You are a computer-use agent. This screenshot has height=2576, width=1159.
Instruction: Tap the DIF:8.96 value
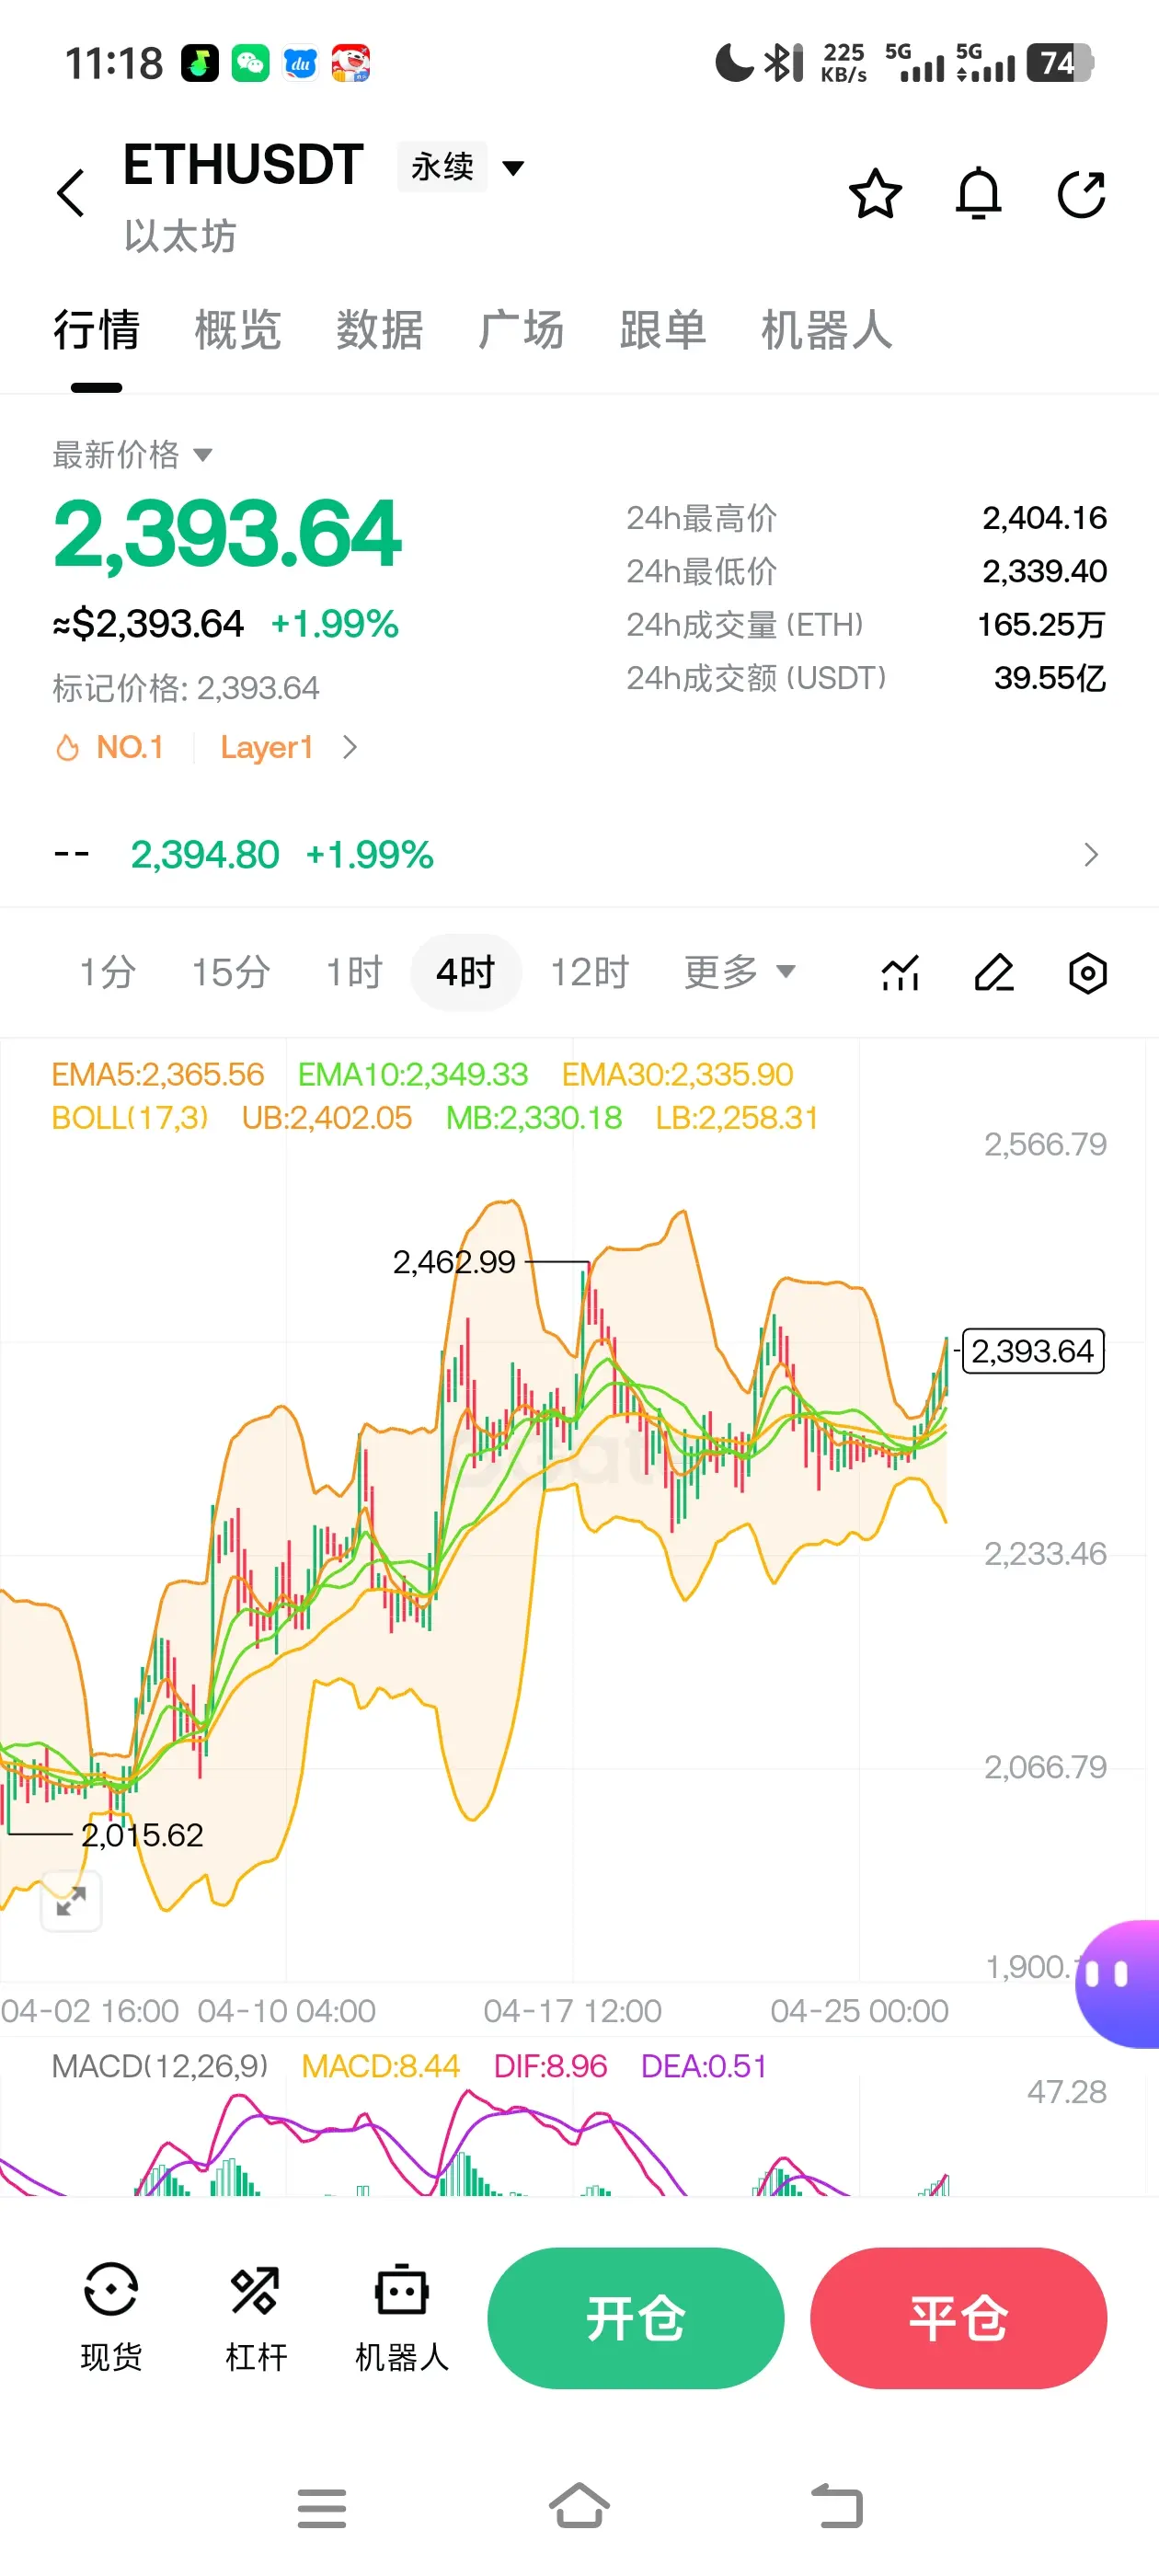pos(550,2066)
